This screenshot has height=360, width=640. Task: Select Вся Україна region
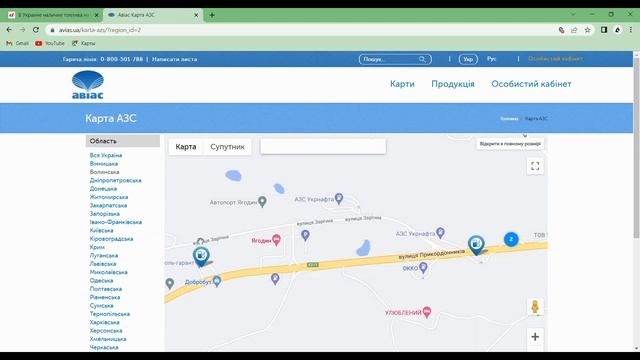click(106, 155)
